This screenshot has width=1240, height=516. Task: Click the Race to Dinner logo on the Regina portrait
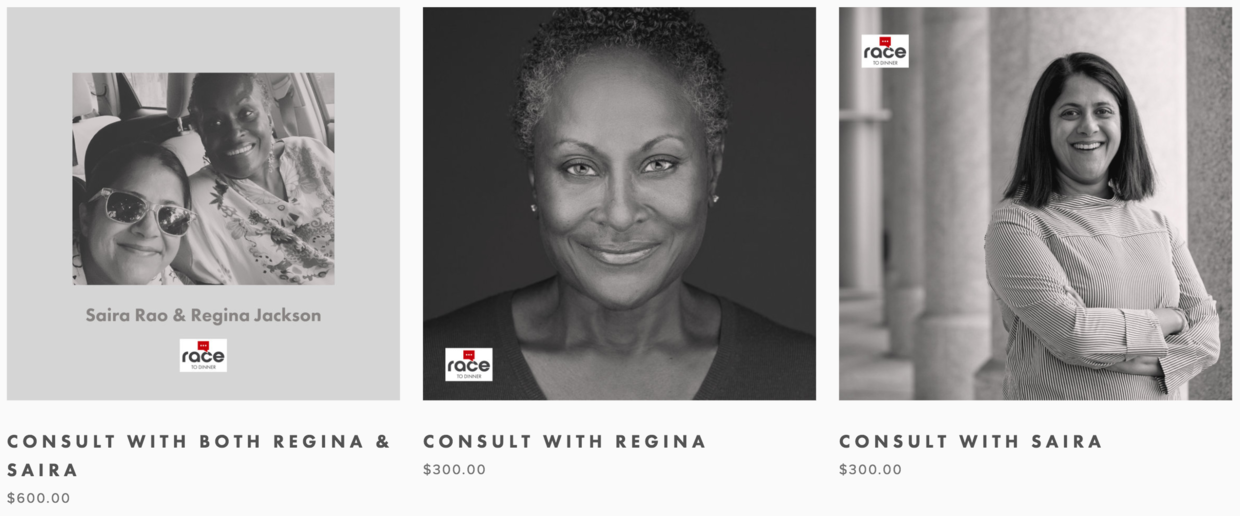469,364
